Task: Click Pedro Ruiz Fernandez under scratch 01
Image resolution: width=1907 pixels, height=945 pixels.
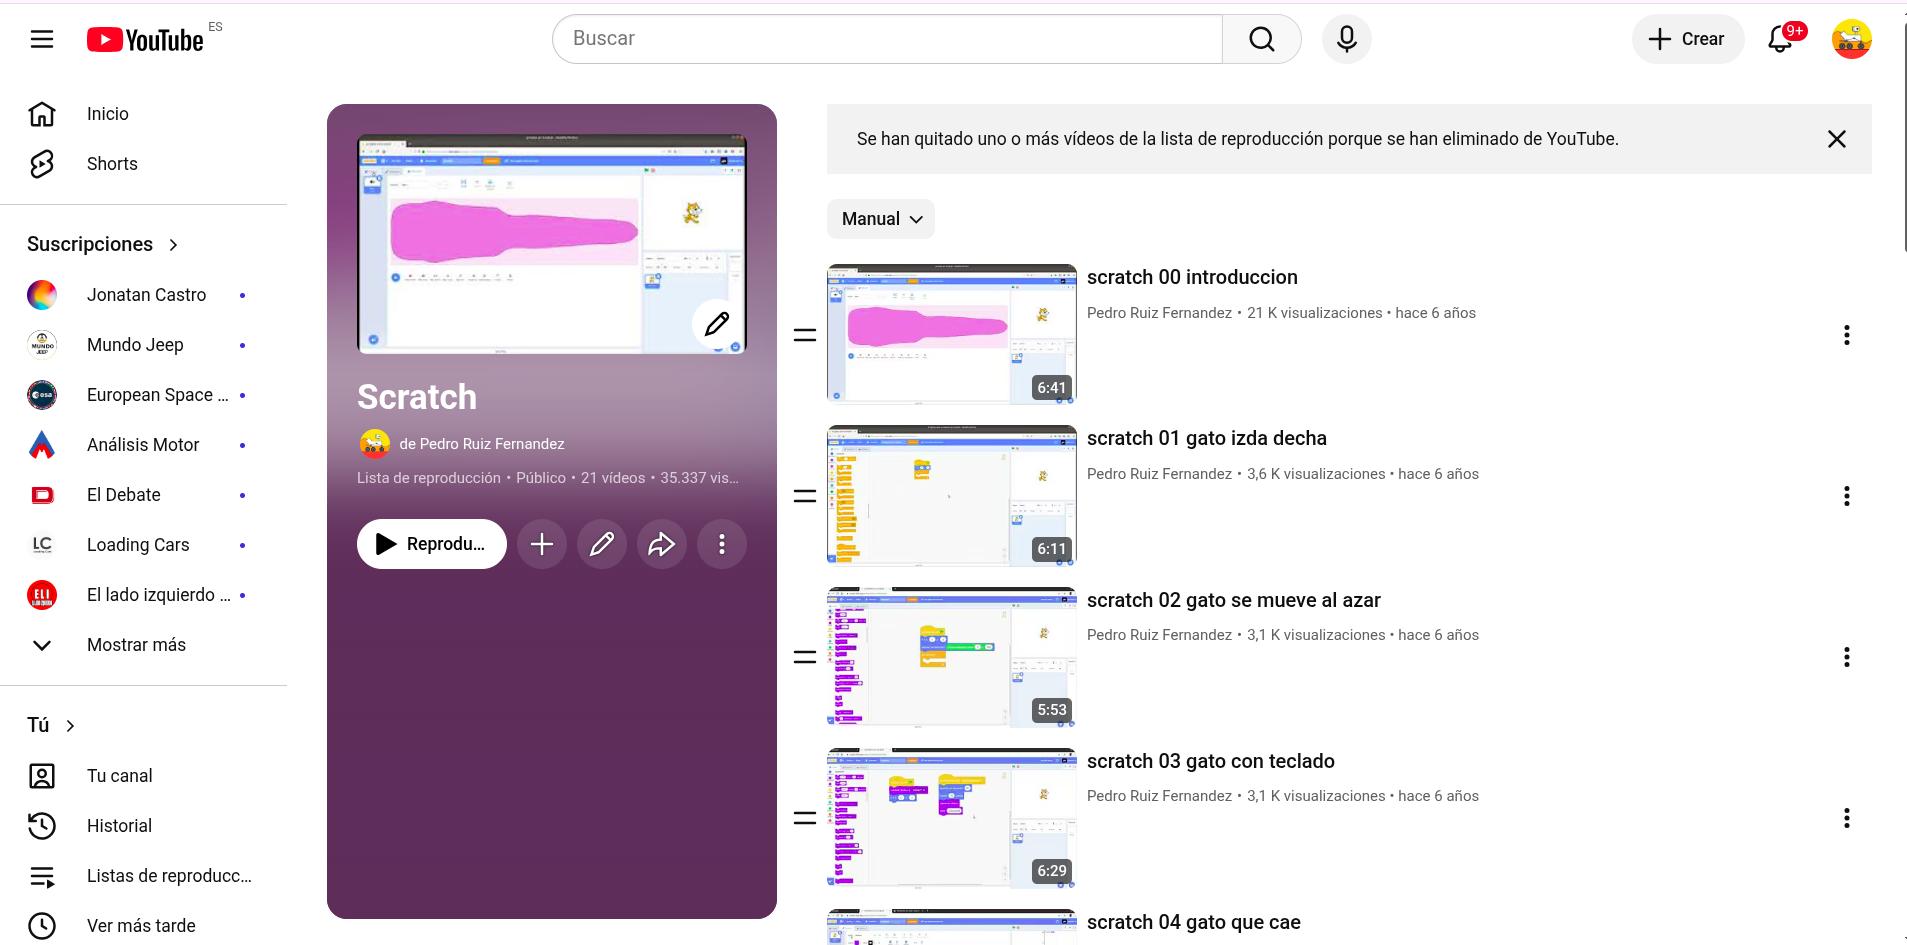Action: point(1159,474)
